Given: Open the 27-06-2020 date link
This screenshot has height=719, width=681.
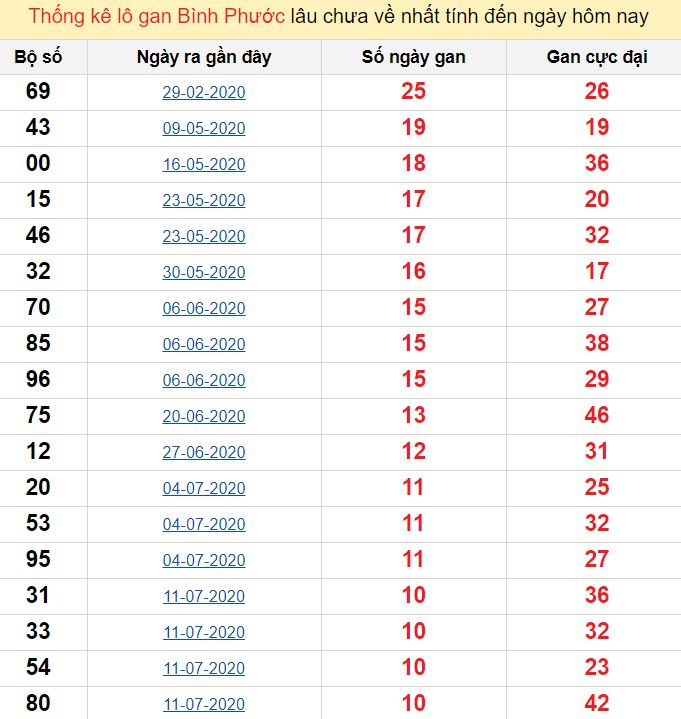Looking at the screenshot, I should coord(204,452).
